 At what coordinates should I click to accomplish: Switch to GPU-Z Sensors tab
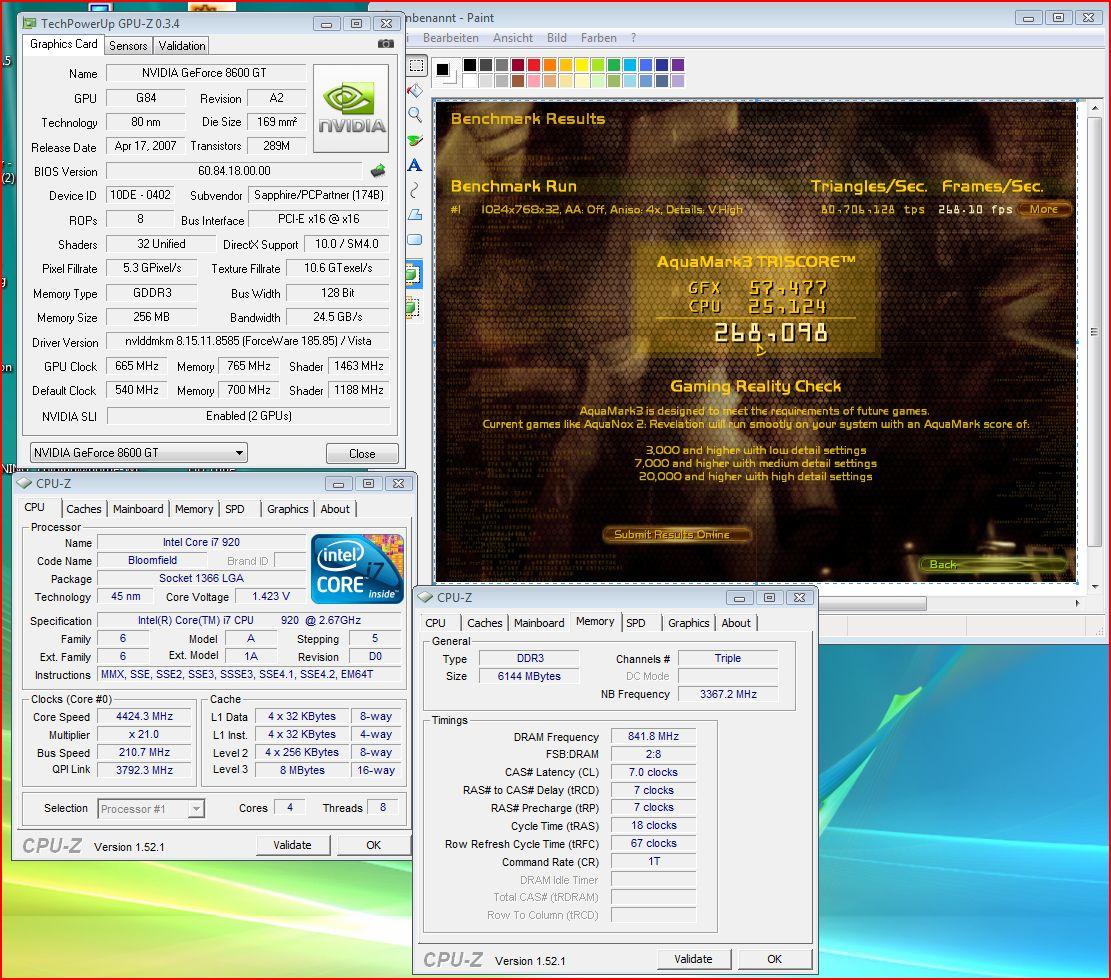point(128,45)
